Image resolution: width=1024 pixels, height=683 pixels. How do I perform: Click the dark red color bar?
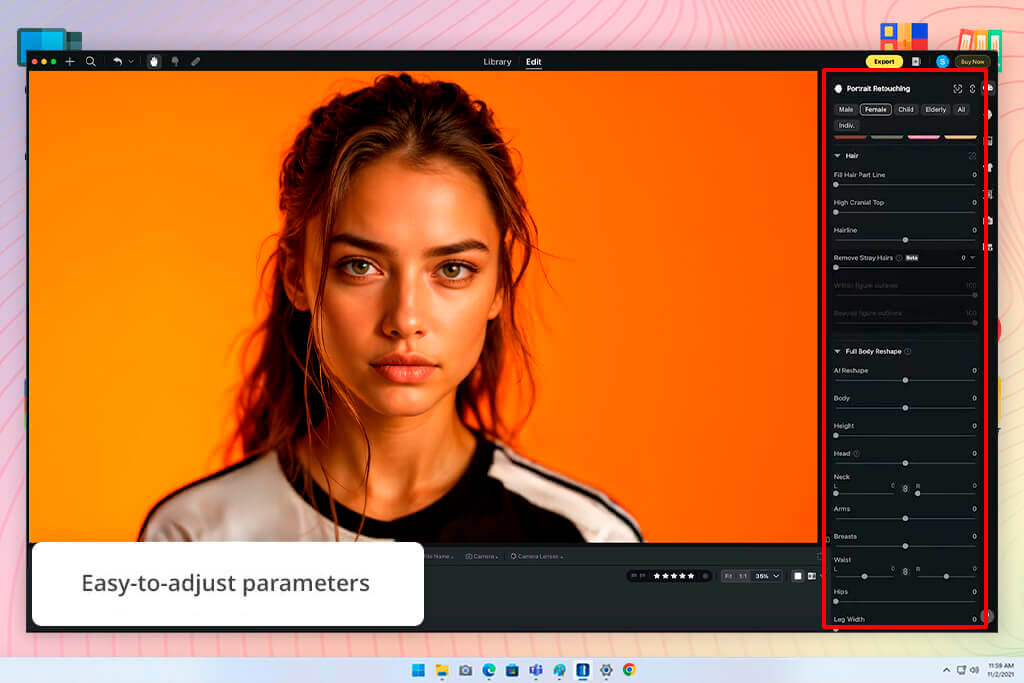coord(850,137)
